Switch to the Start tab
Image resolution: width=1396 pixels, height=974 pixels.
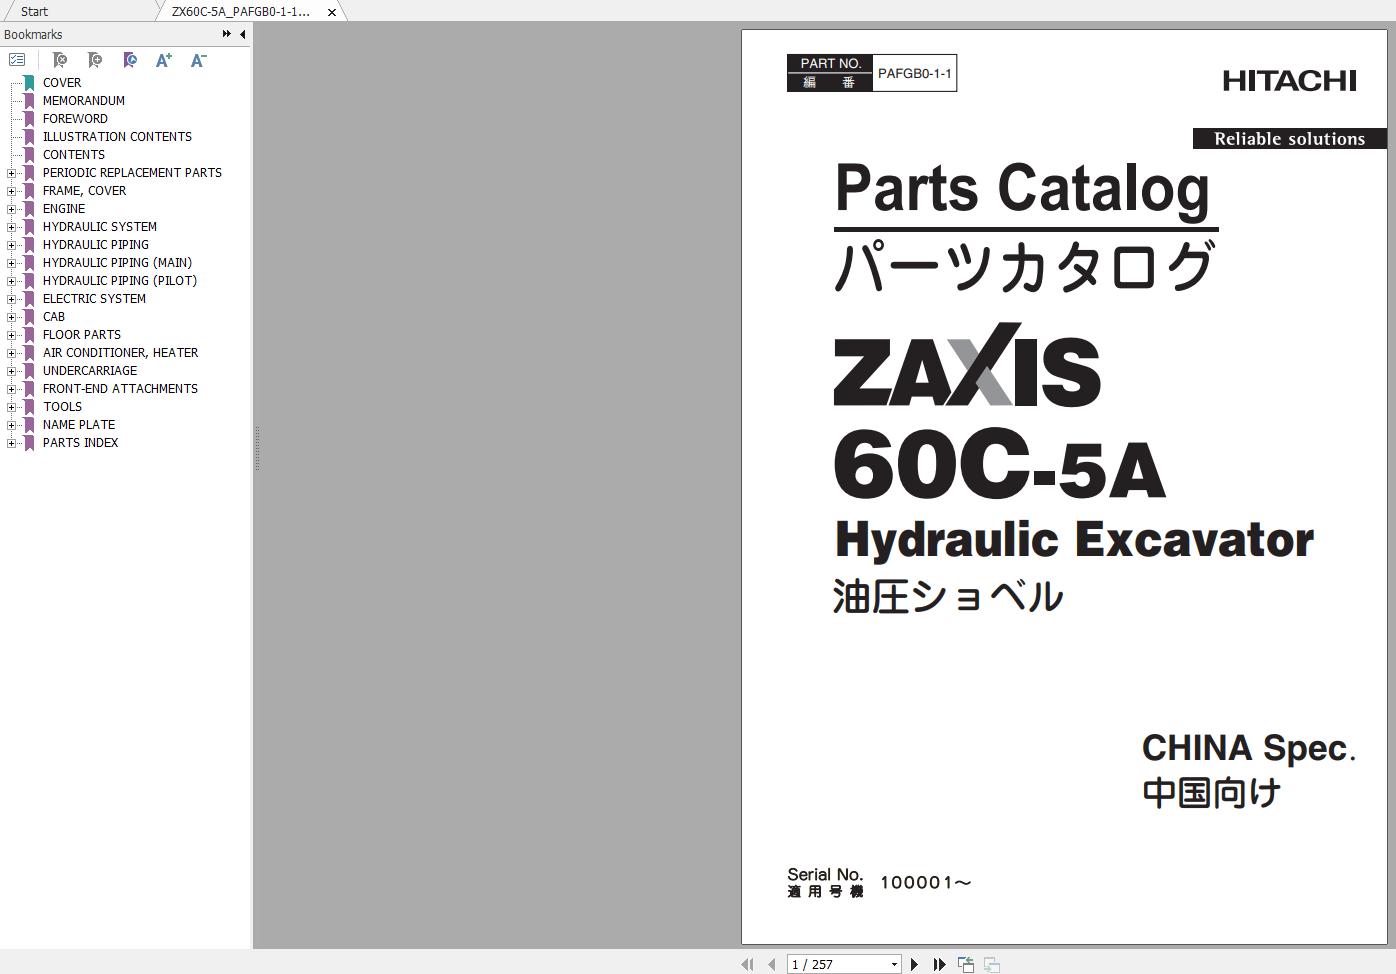(34, 11)
